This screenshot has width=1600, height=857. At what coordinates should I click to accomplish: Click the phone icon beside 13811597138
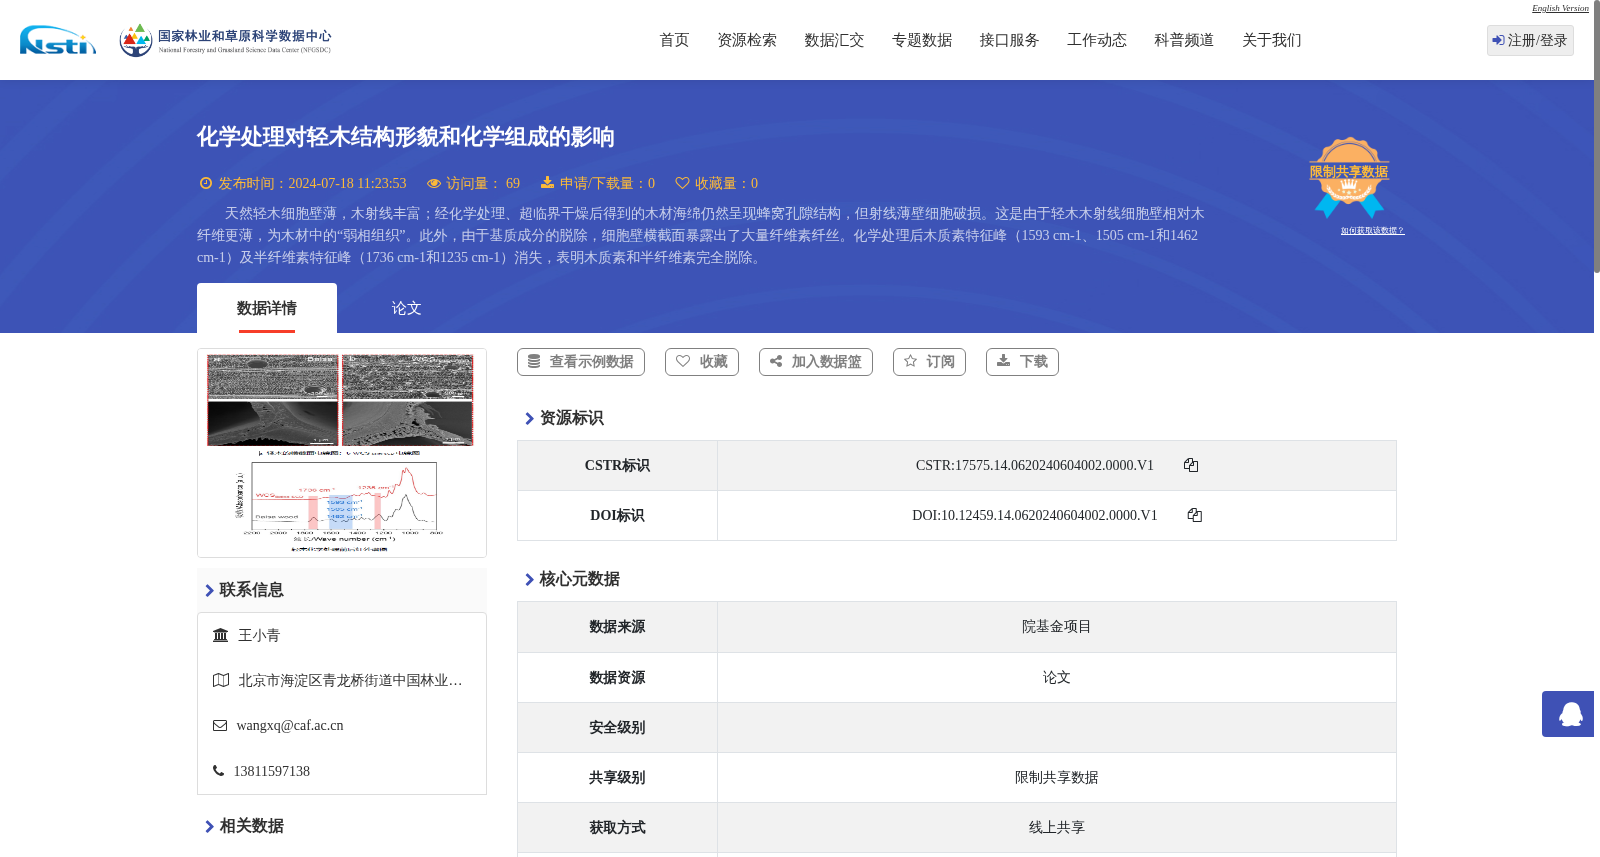click(x=218, y=771)
